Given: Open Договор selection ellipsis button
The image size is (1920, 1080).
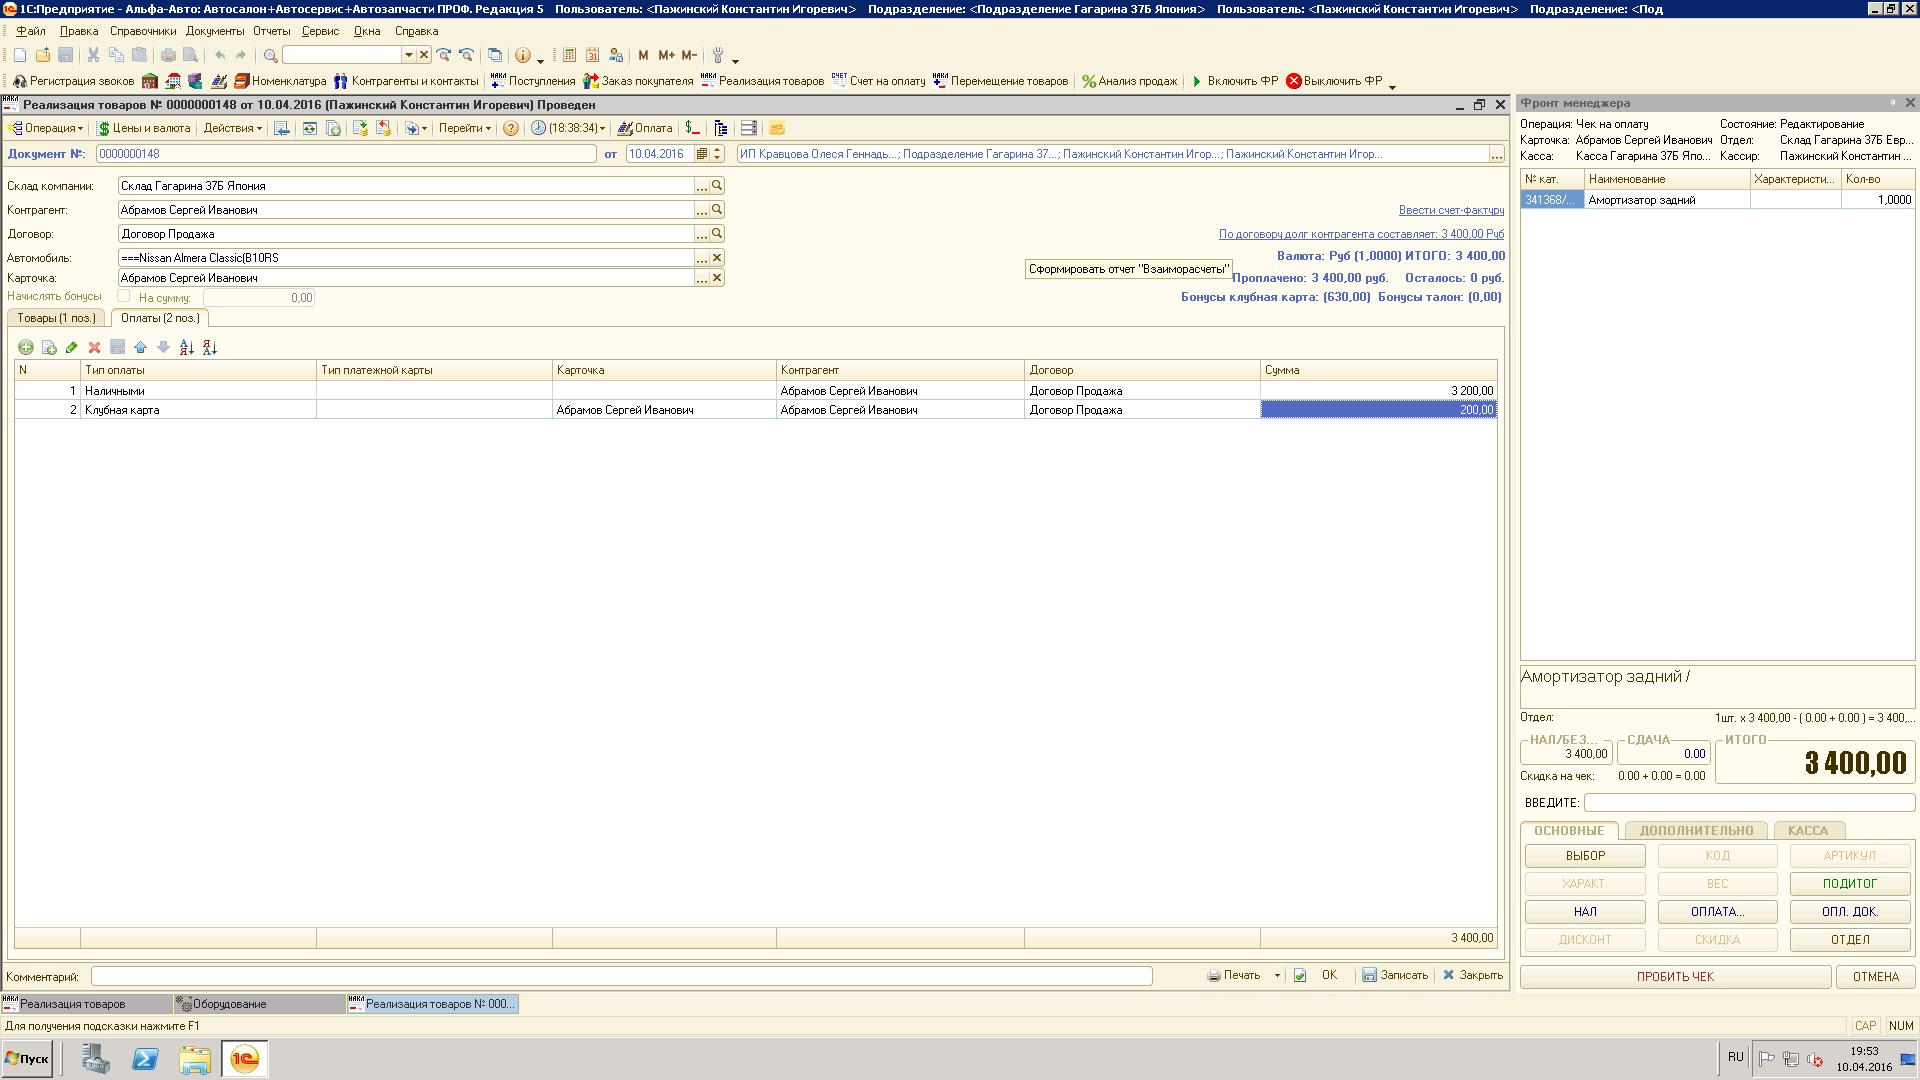Looking at the screenshot, I should 702,234.
